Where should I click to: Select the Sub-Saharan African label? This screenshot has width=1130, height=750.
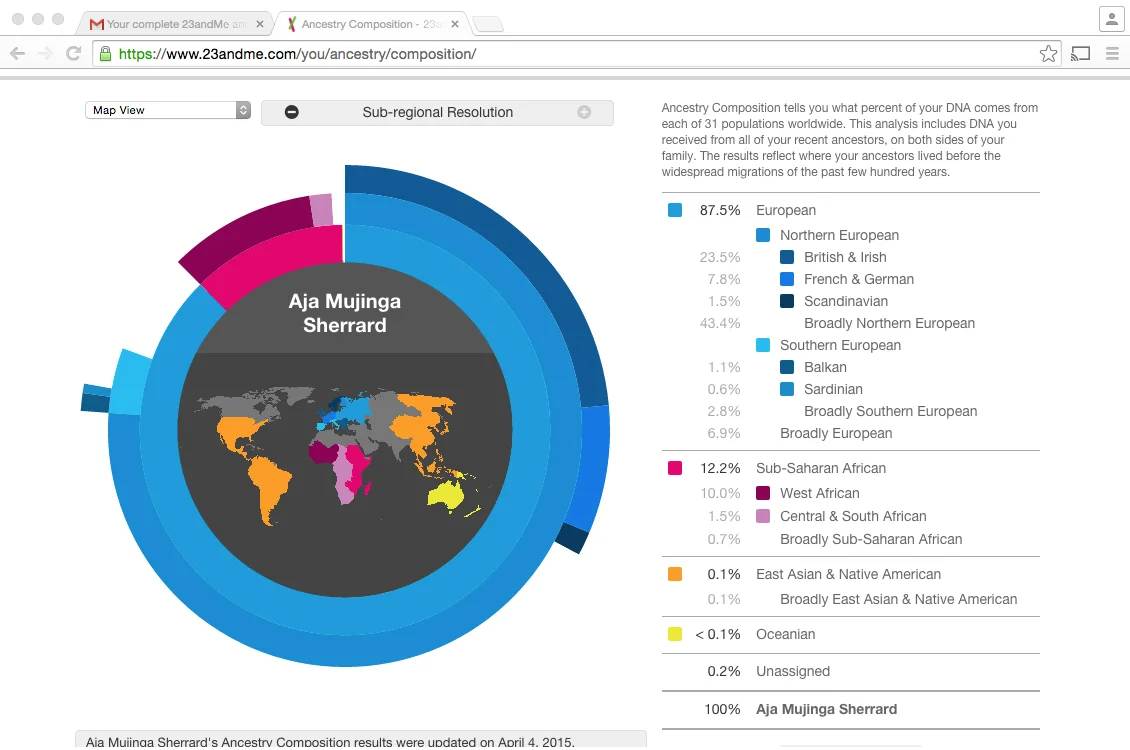click(x=821, y=468)
